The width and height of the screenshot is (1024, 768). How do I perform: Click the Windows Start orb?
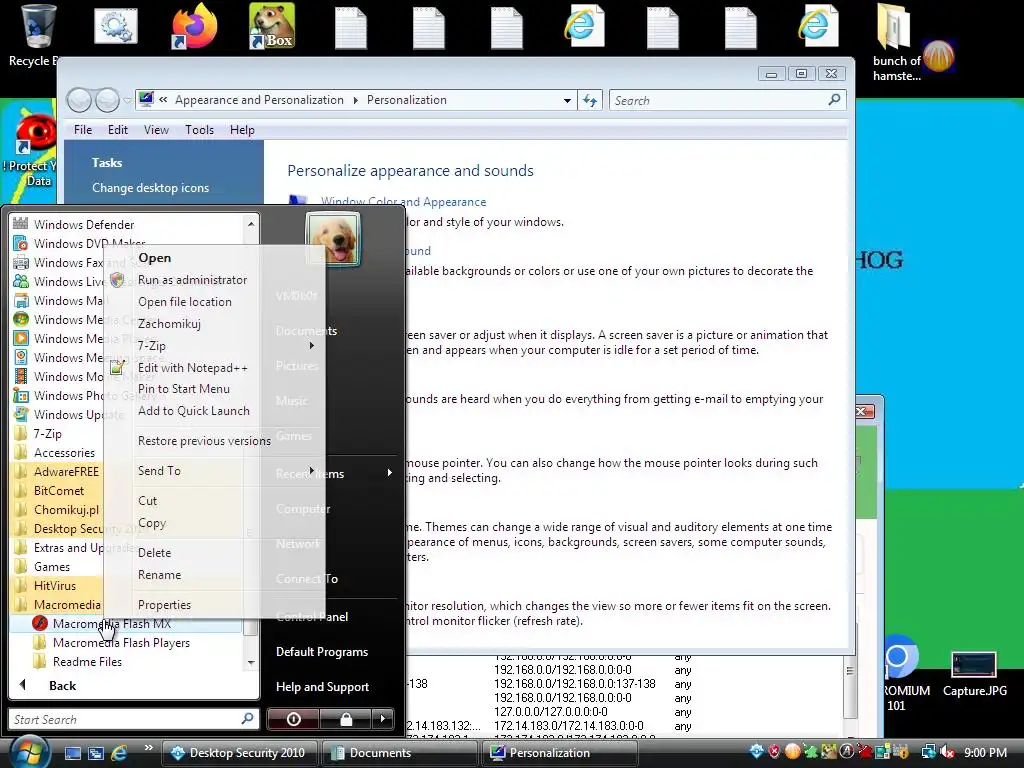(29, 751)
